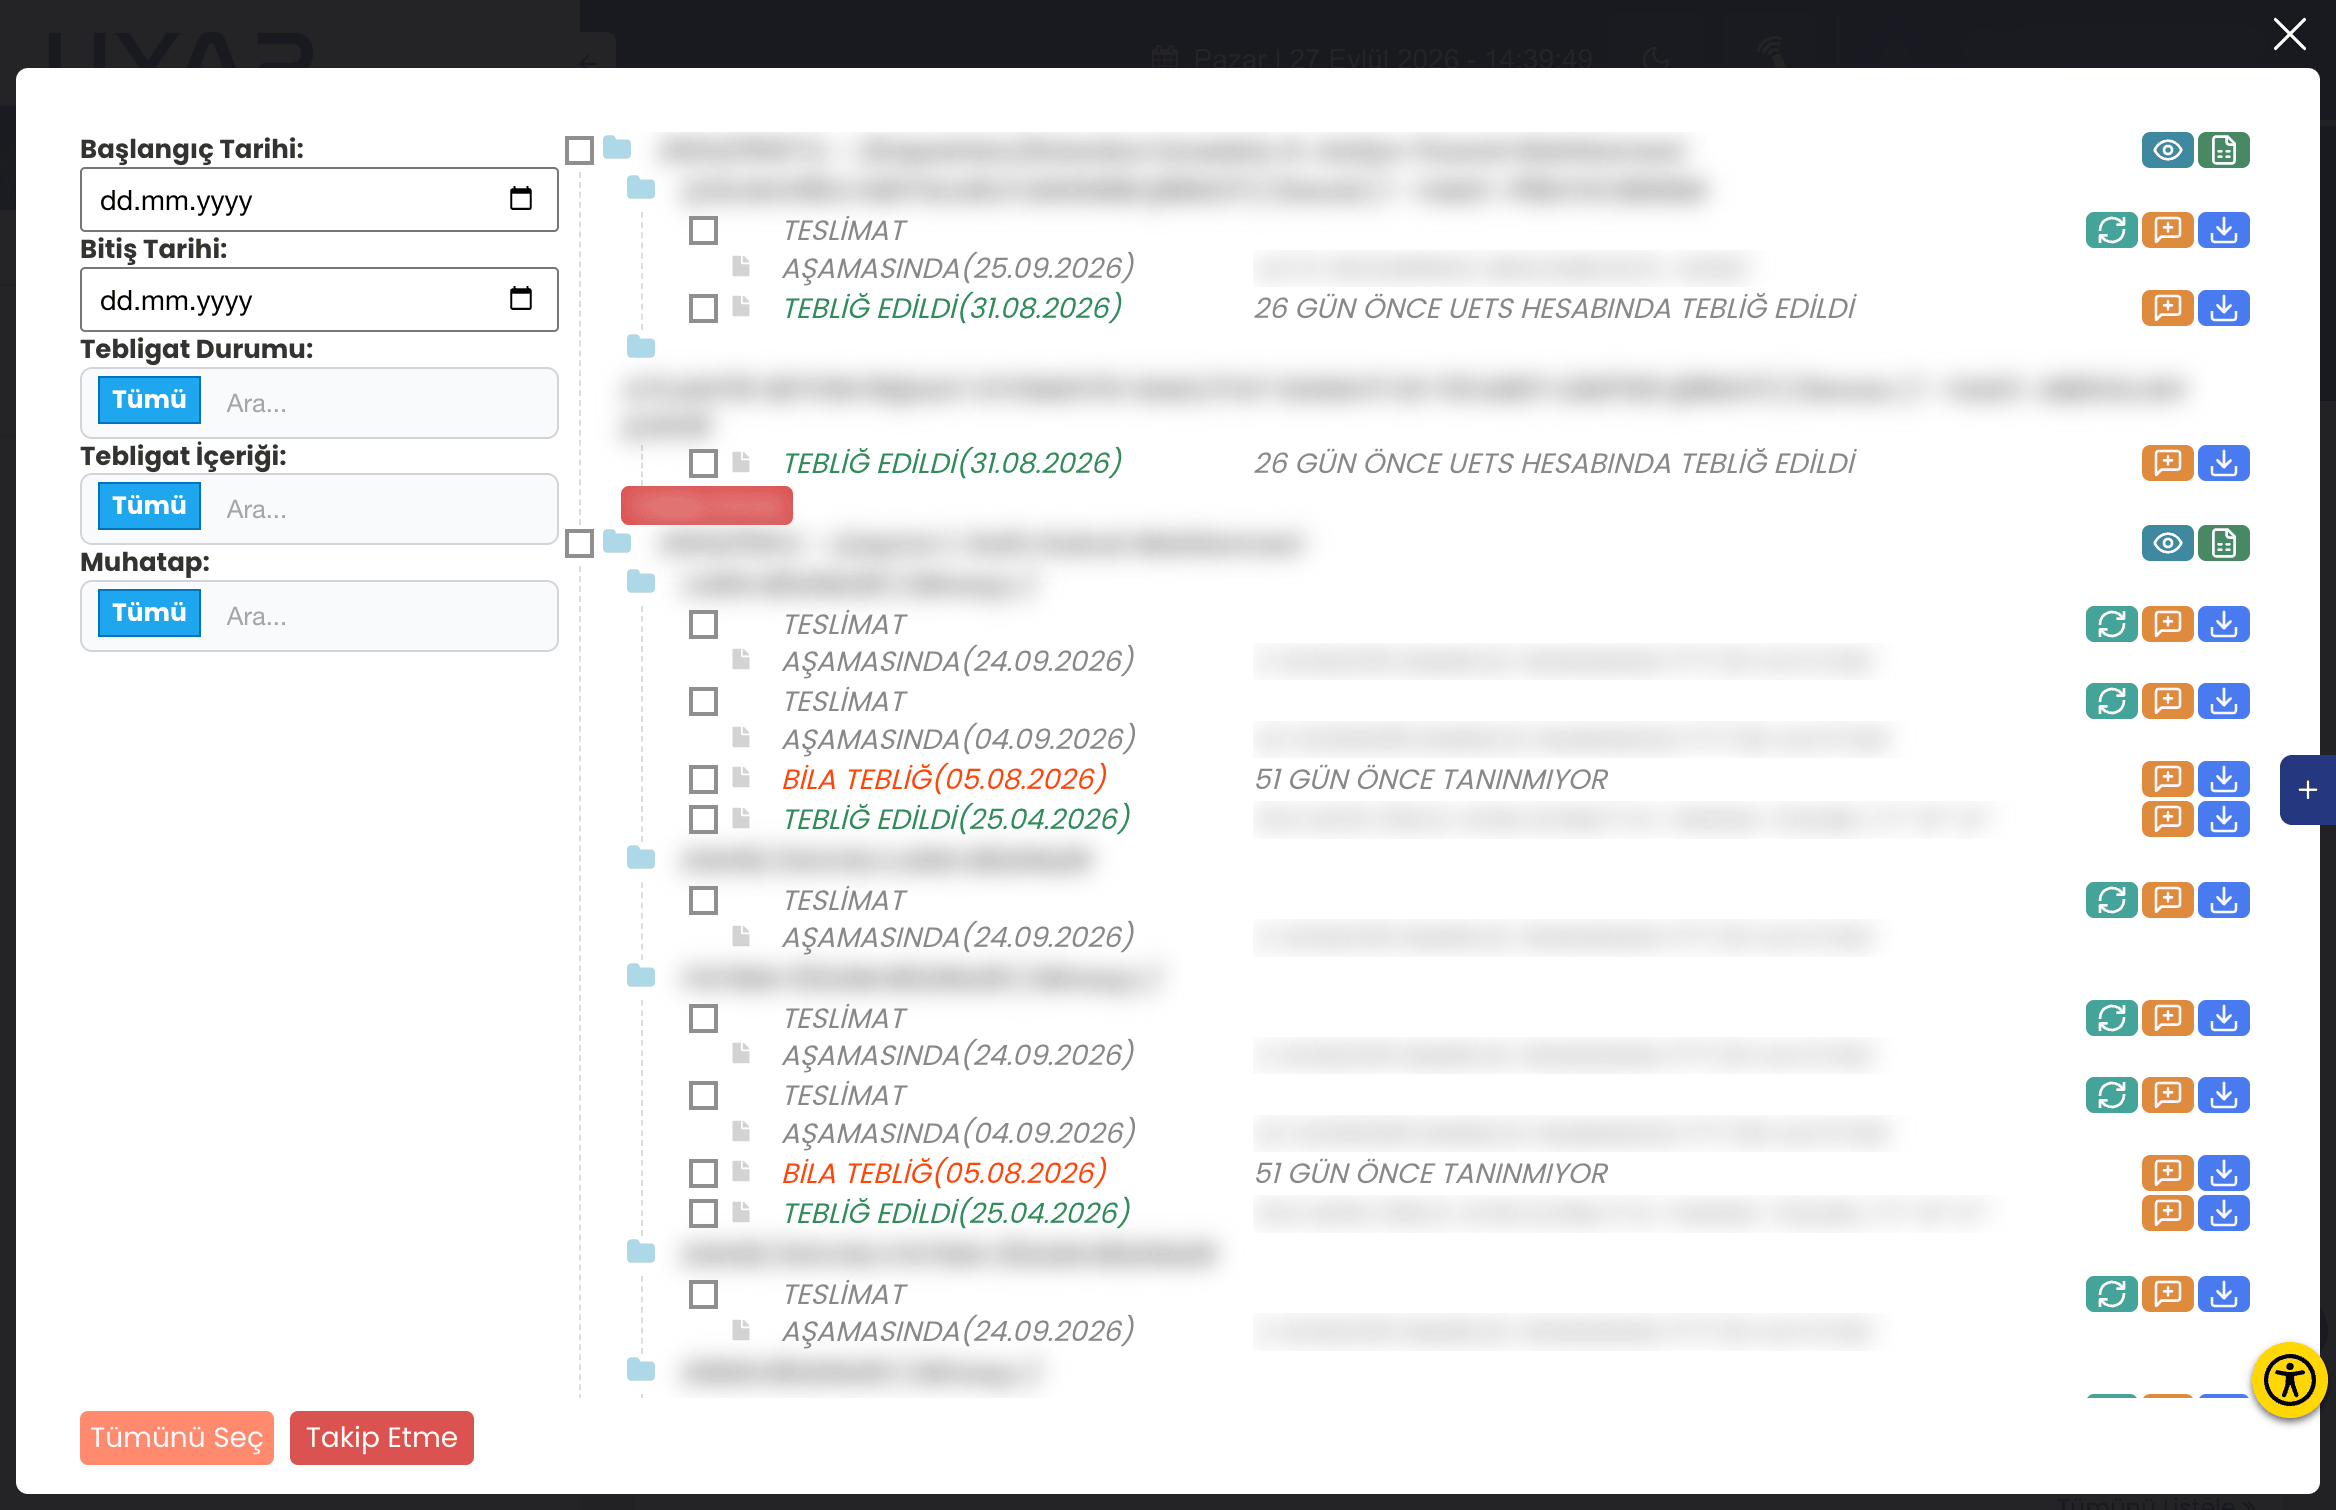2336x1510 pixels.
Task: Refresh the first Teslimat Aşamasında (24.09.2026) row
Action: pos(2111,624)
